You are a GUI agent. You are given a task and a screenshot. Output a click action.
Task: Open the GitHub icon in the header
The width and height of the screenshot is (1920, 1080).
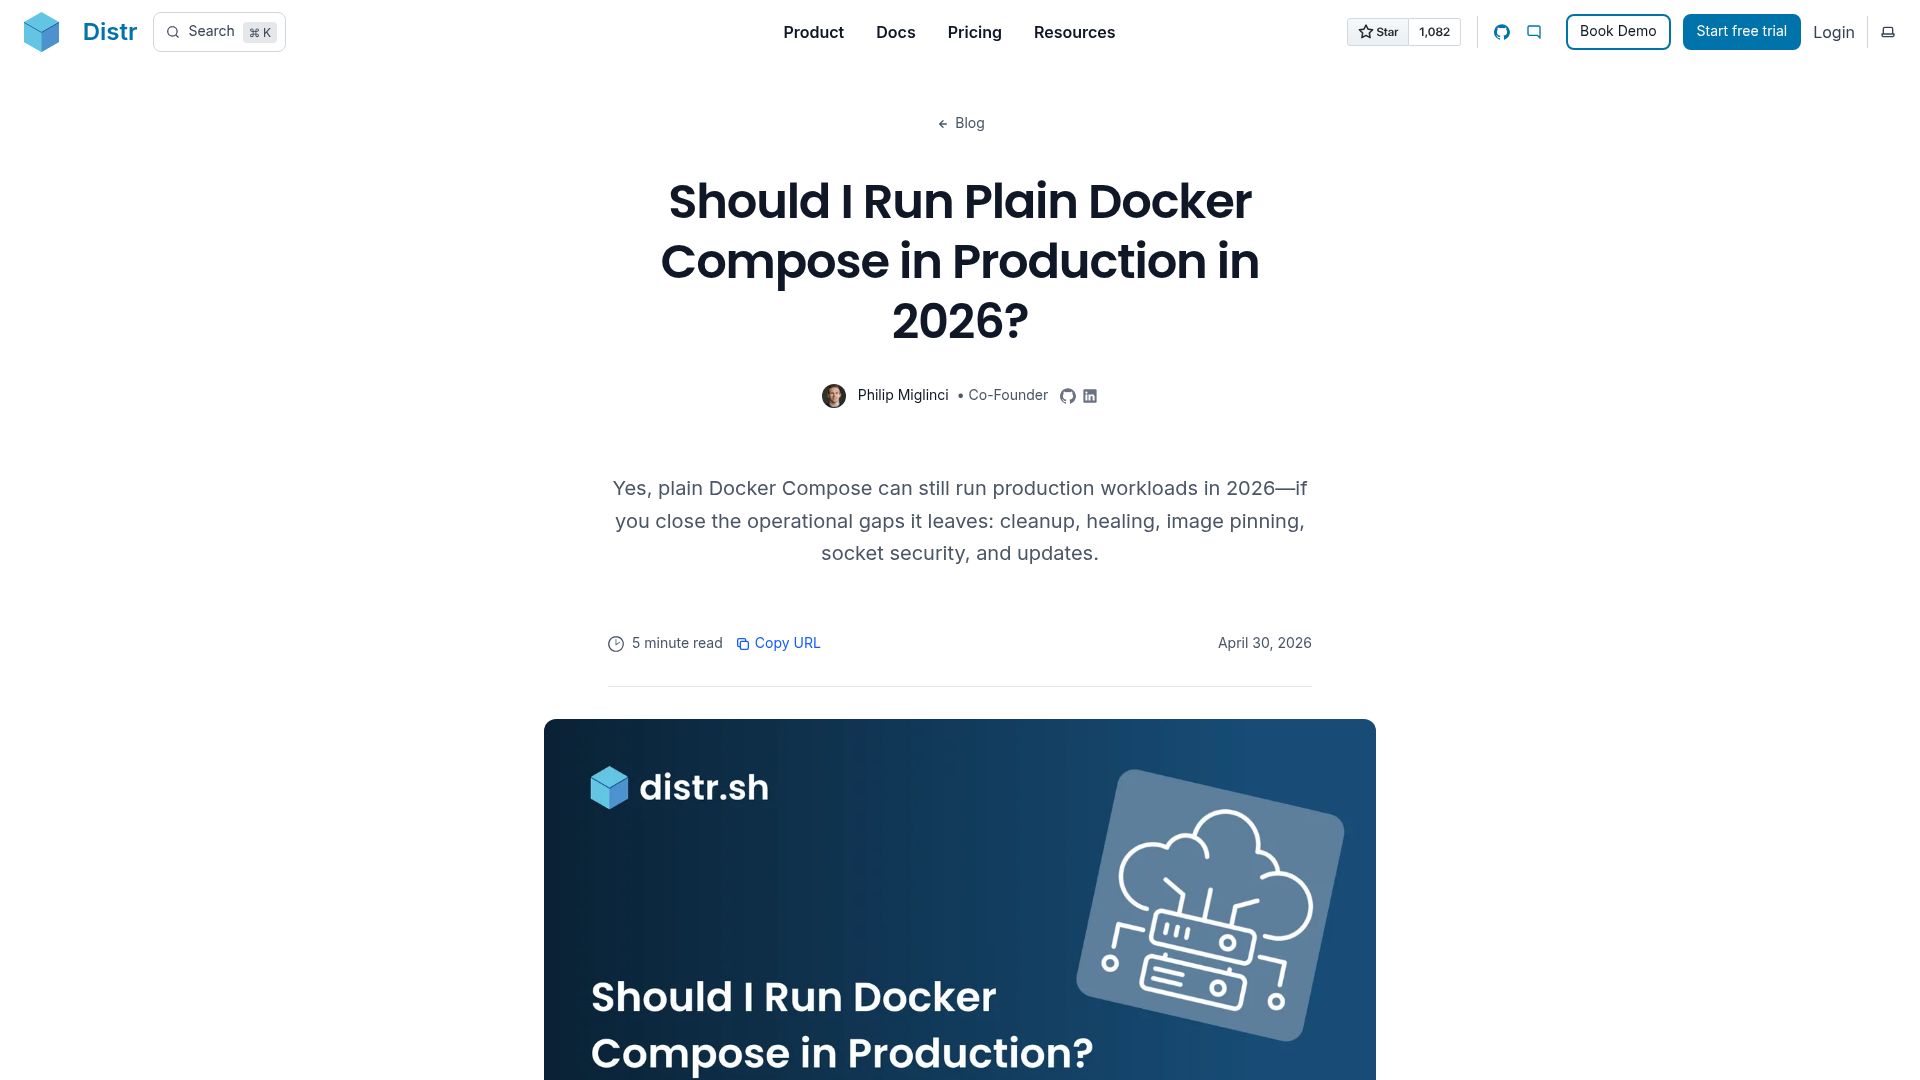[x=1502, y=32]
